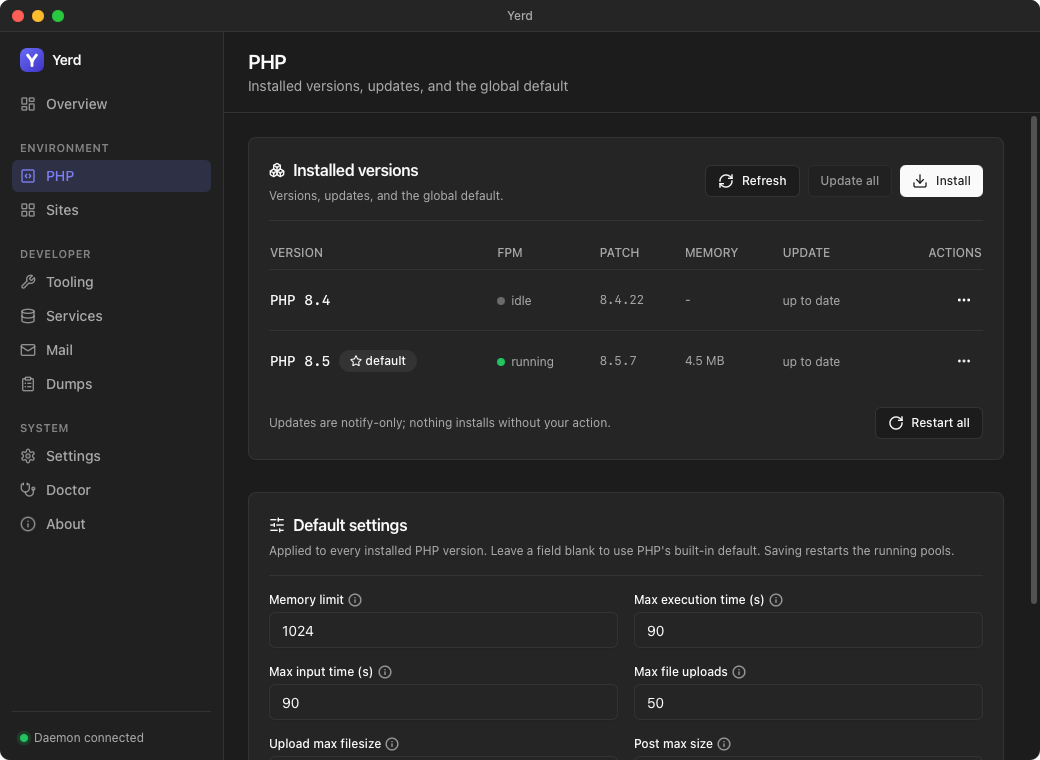The width and height of the screenshot is (1040, 760).
Task: Click info icon next to Upload max filesize
Action: pos(392,744)
